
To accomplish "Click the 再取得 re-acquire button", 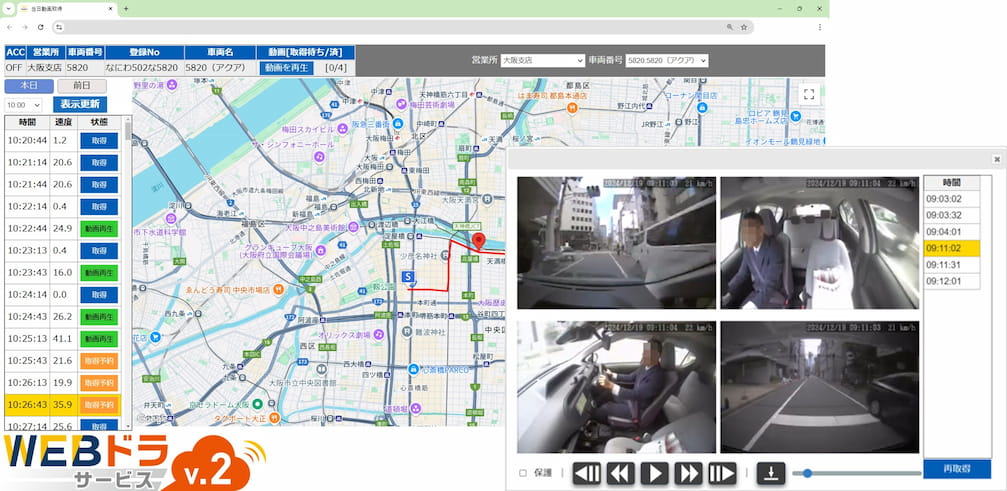I will (957, 469).
